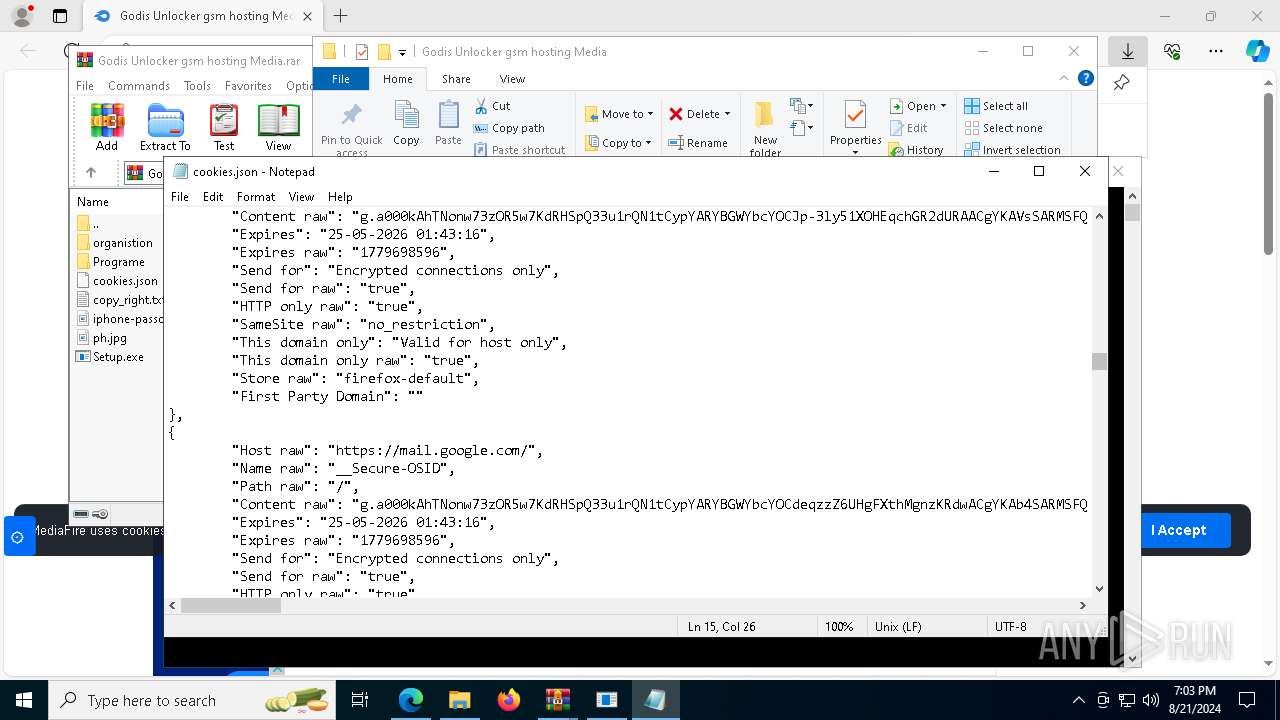Click Edge browser essentials heart icon
Screen dimensions: 1280x720
click(x=1172, y=51)
